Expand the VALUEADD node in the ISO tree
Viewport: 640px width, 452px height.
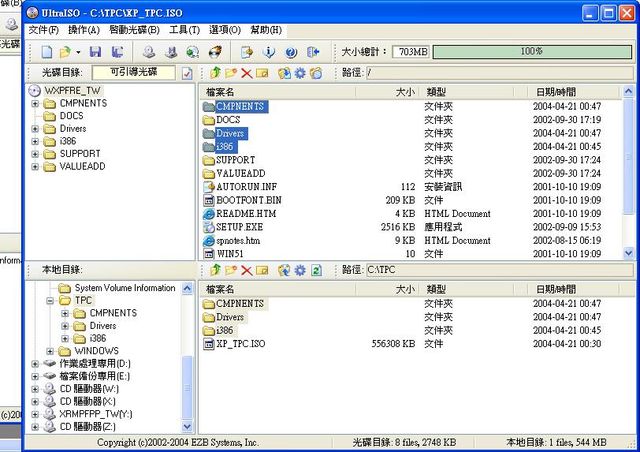coord(35,167)
